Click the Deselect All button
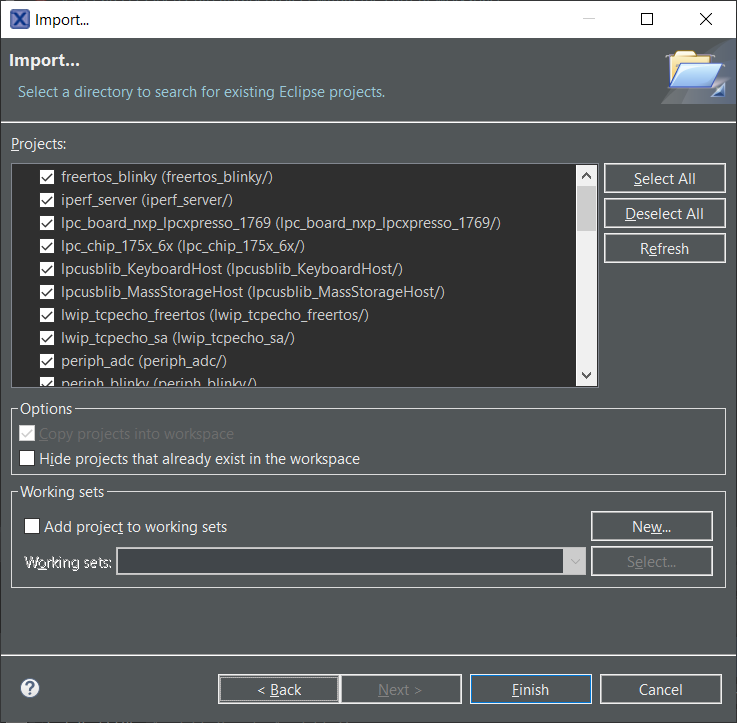Viewport: 737px width, 723px height. pos(665,213)
